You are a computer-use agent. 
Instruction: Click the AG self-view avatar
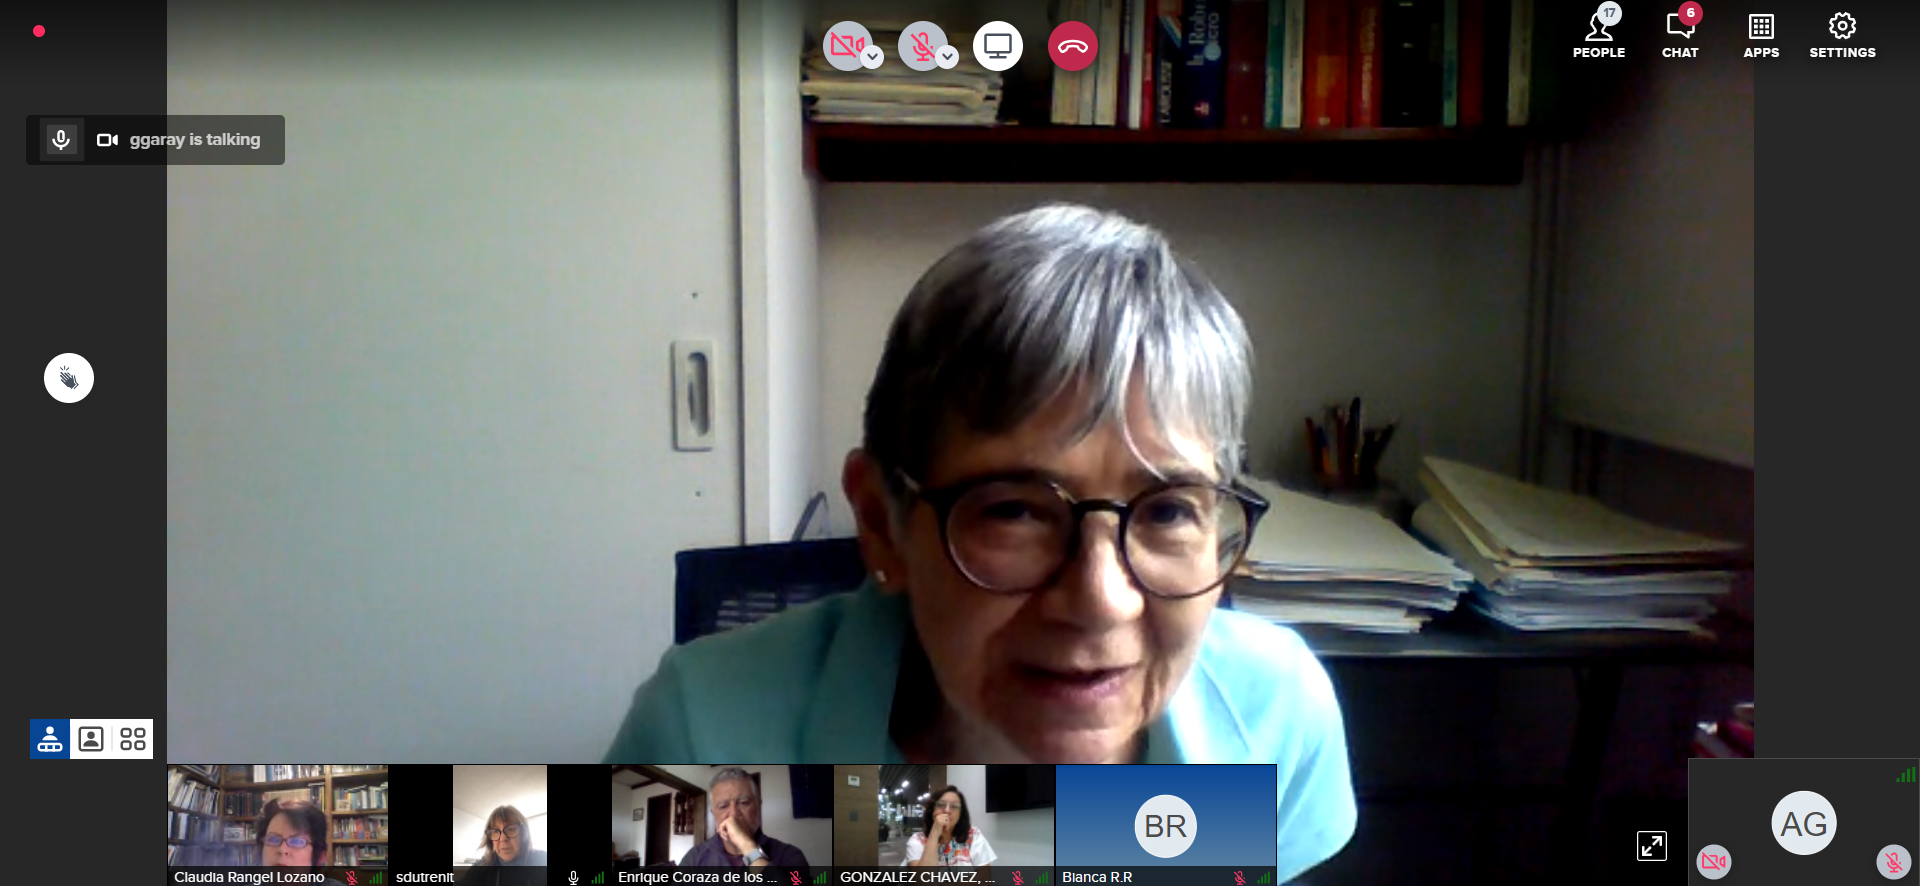pos(1804,823)
